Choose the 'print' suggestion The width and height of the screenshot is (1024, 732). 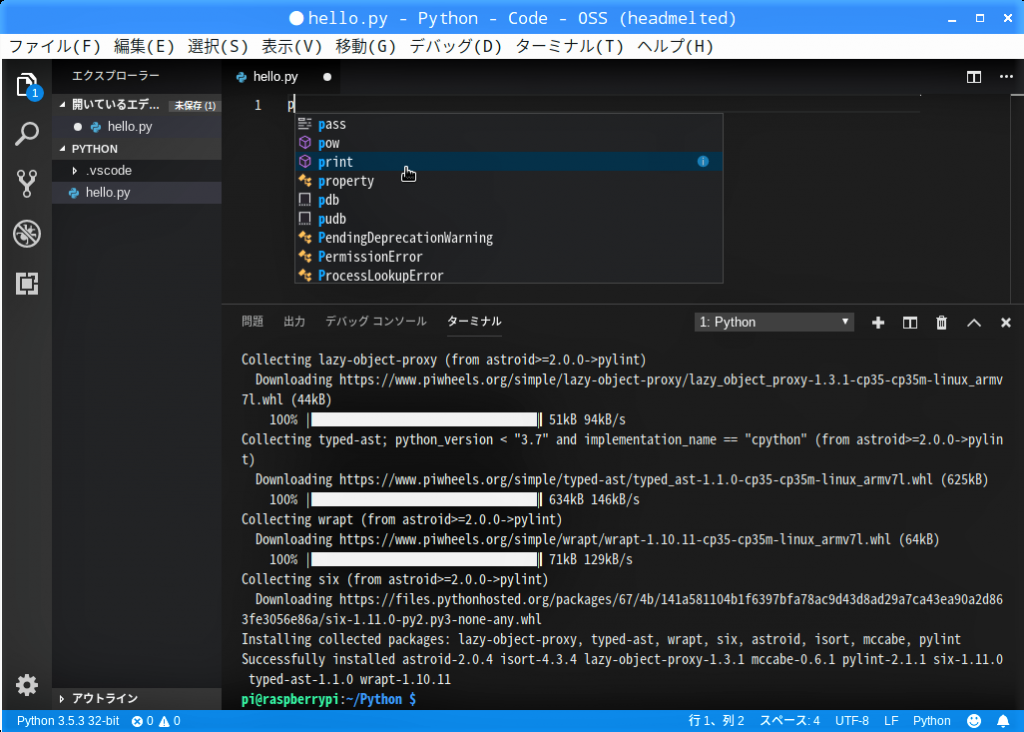pyautogui.click(x=509, y=161)
